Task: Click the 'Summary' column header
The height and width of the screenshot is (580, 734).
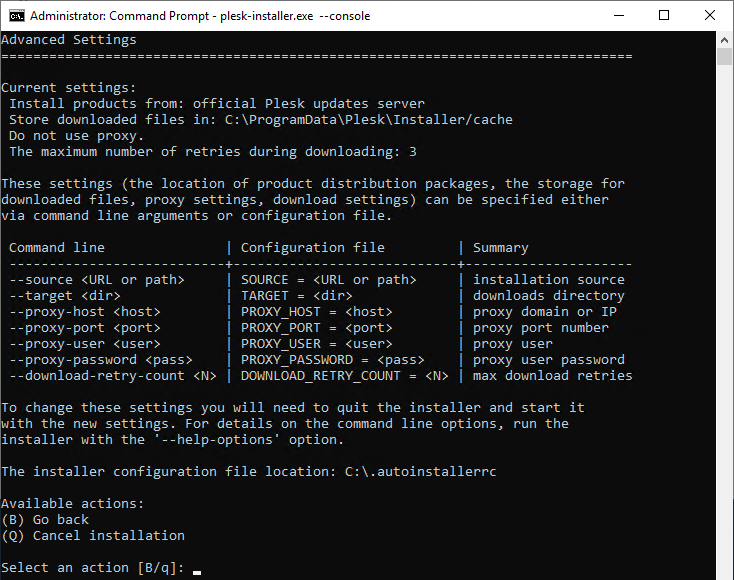Action: (x=501, y=248)
